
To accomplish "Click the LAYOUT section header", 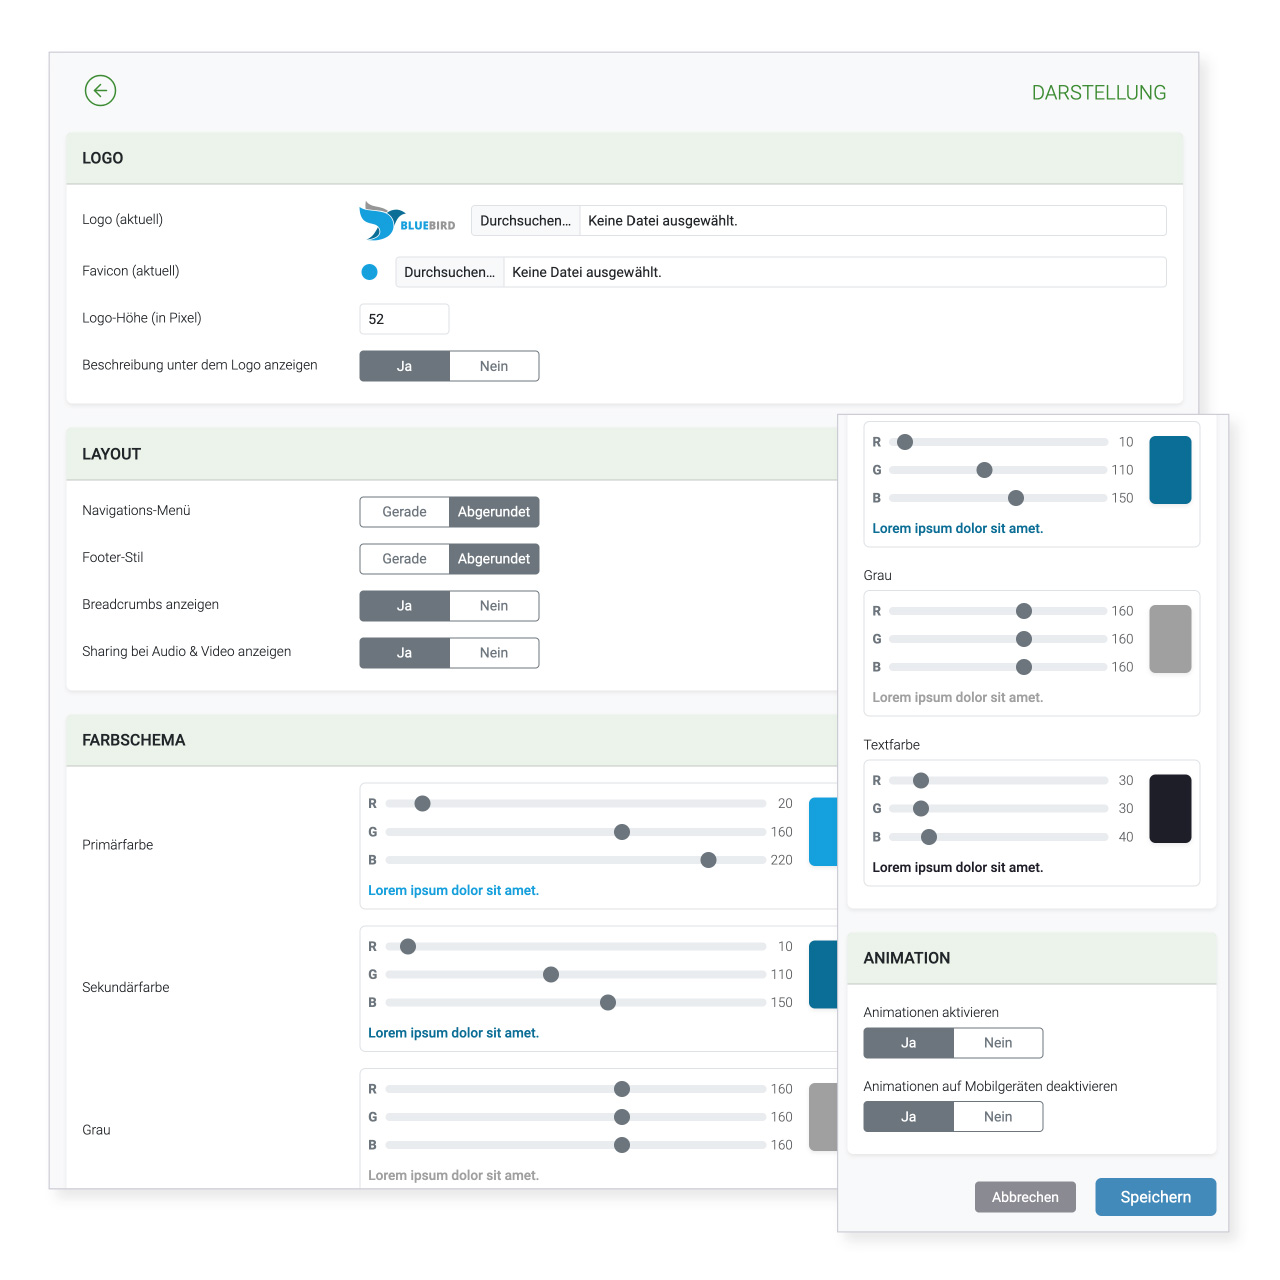I will pyautogui.click(x=452, y=454).
